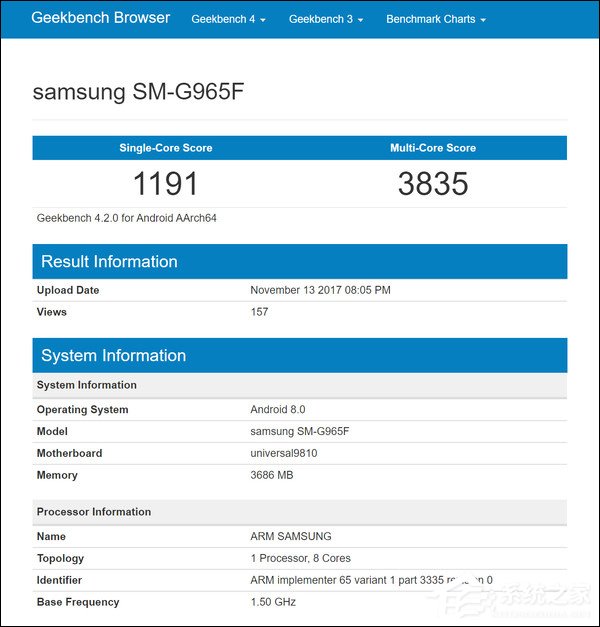Click the blue System Information section header
The image size is (600, 627).
click(113, 356)
